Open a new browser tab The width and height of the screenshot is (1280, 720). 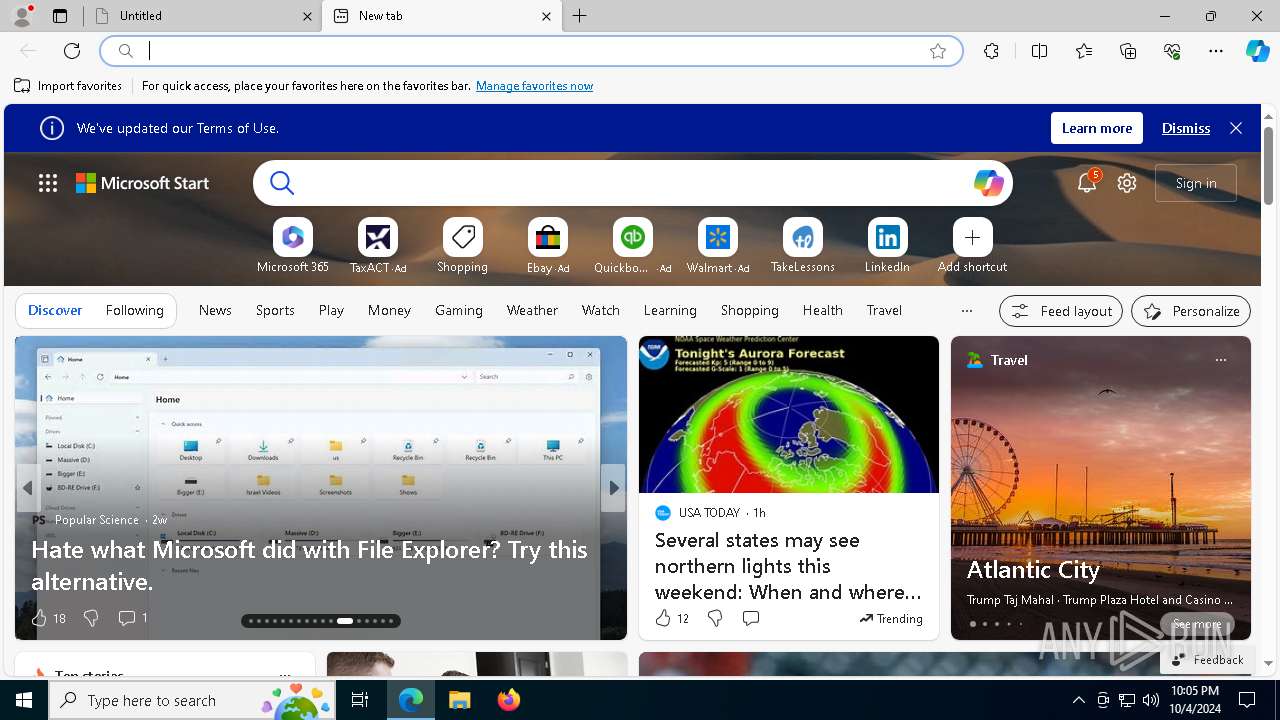[x=580, y=16]
